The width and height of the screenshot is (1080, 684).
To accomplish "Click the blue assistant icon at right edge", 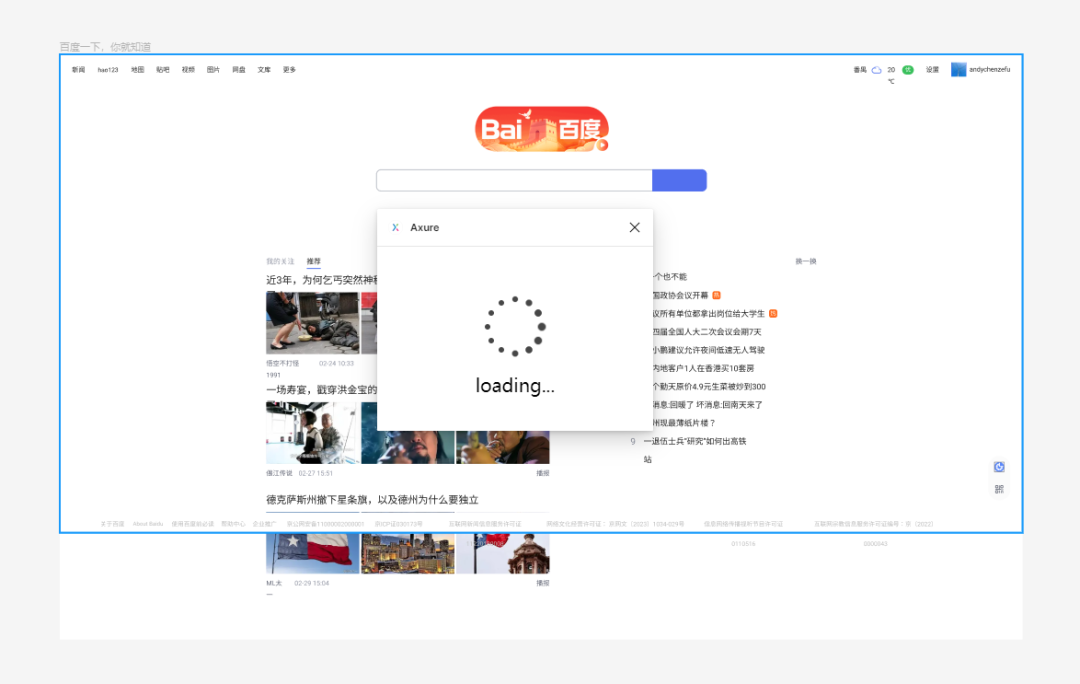I will [x=999, y=467].
